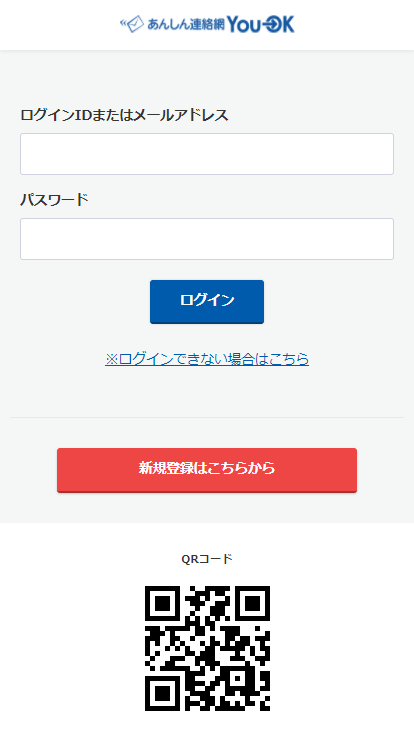
Task: Click the You-OK brand wordmark
Action: point(261,24)
